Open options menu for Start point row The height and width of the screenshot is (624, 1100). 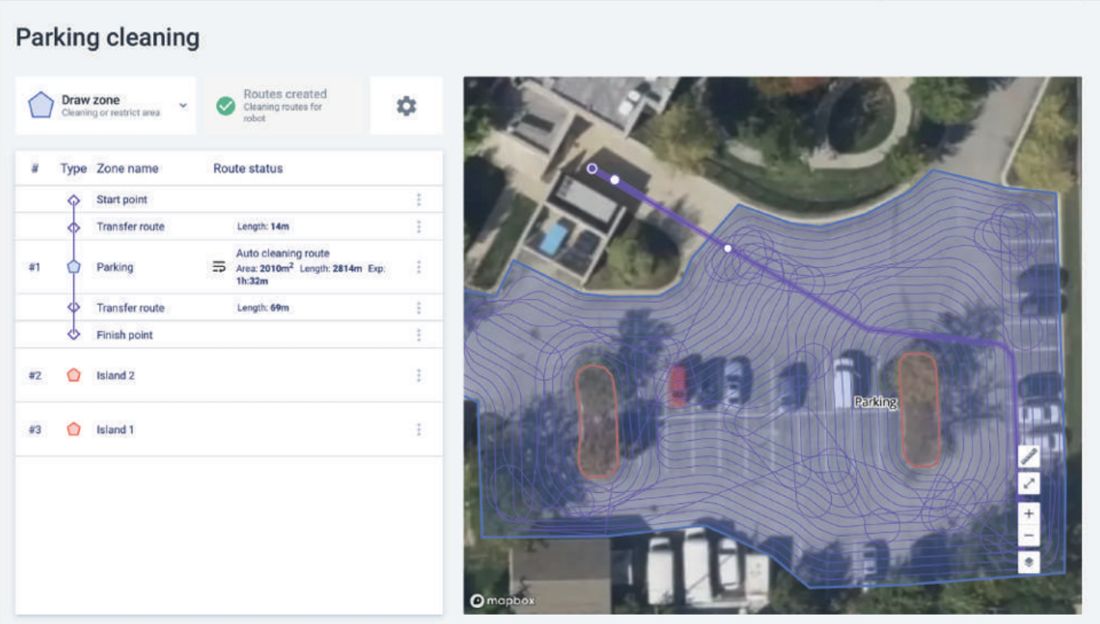(x=419, y=199)
